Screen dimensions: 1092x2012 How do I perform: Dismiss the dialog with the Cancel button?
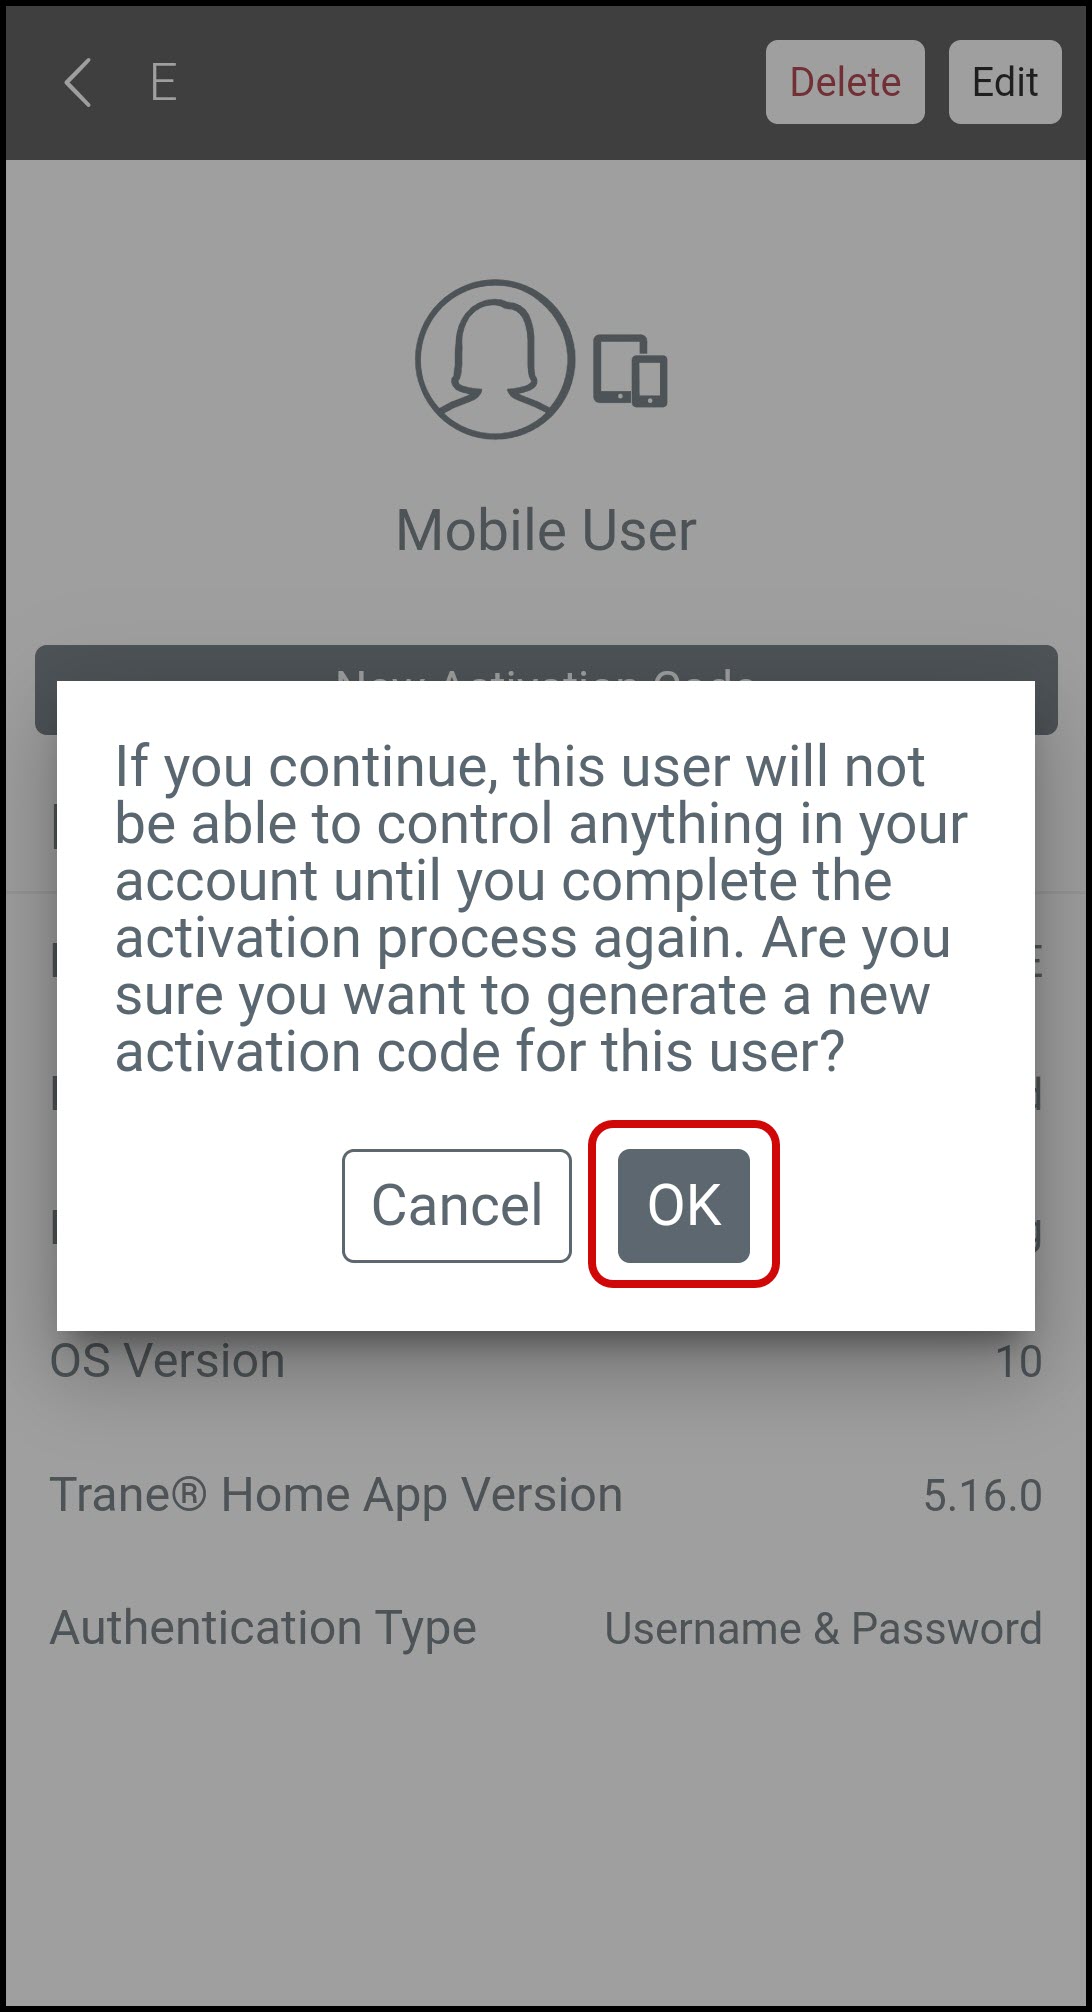457,1205
